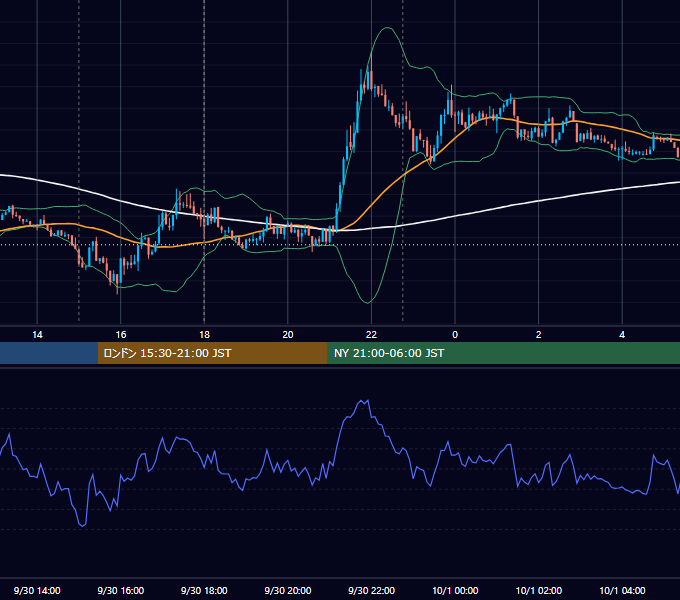Image resolution: width=680 pixels, height=600 pixels.
Task: Click the London 15:30-21:00 JST session bar
Action: tap(212, 353)
